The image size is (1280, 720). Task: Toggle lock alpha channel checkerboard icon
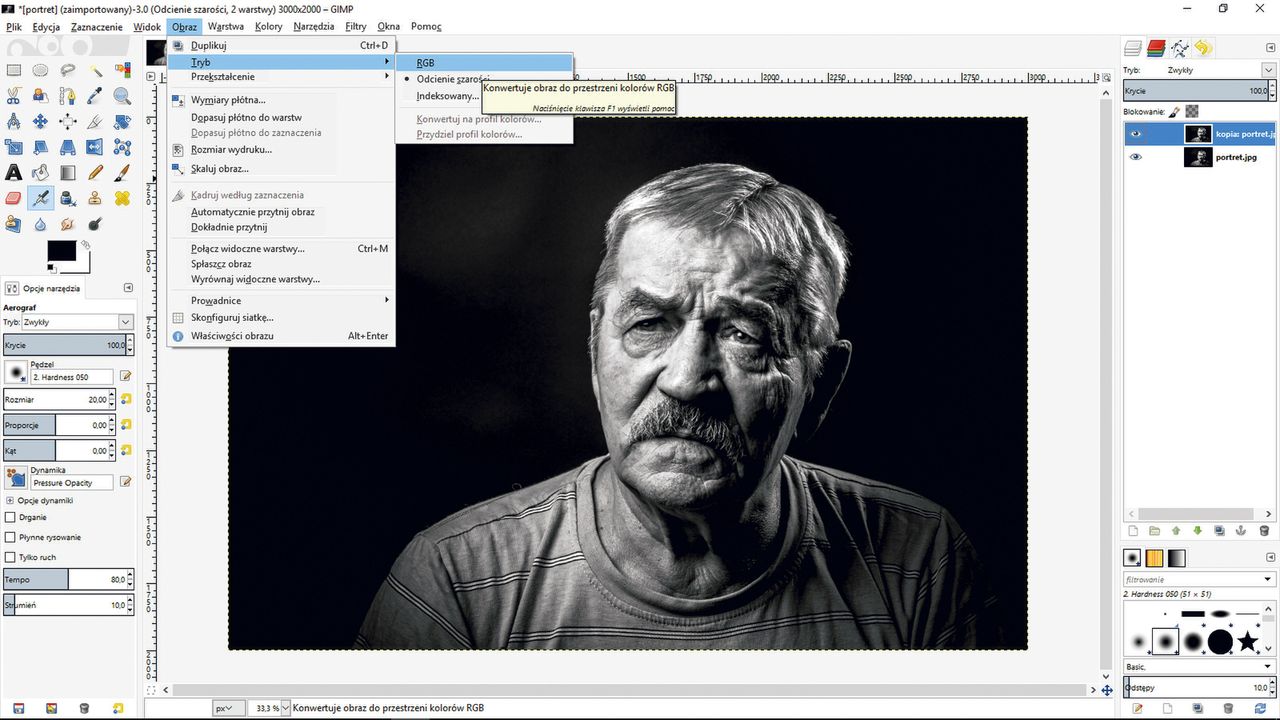click(x=1192, y=112)
